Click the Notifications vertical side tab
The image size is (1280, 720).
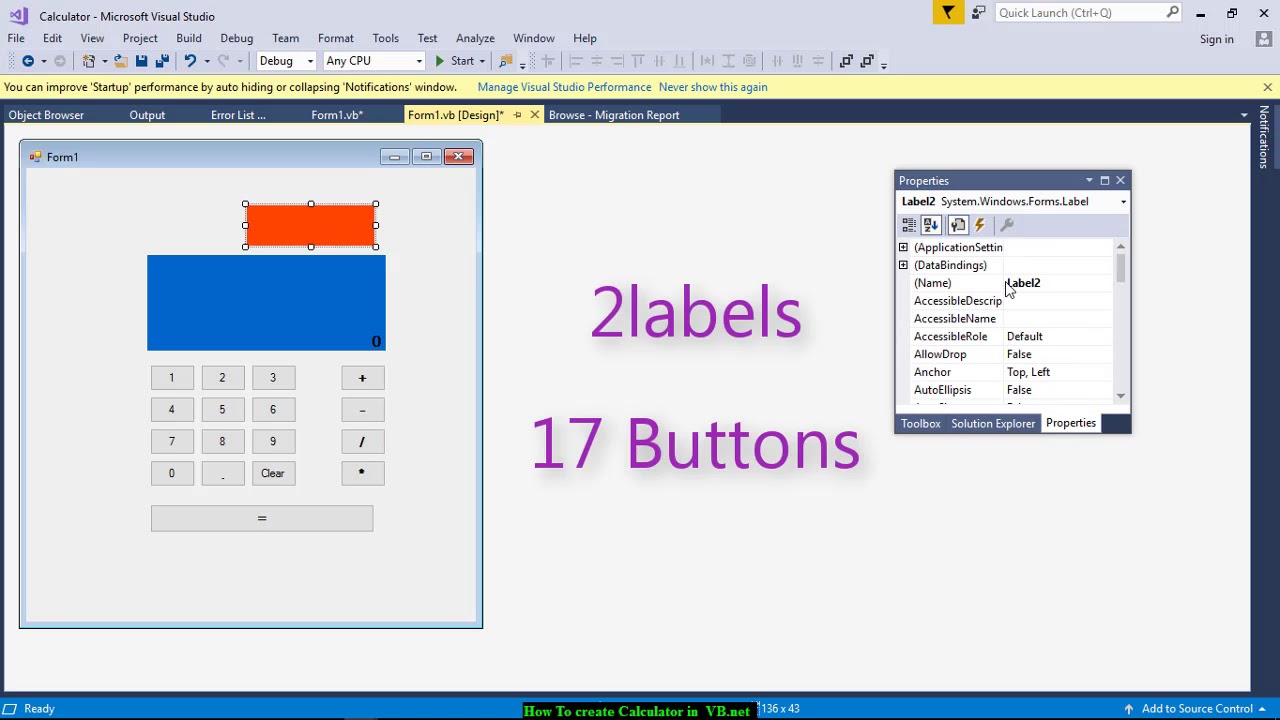pos(1265,138)
